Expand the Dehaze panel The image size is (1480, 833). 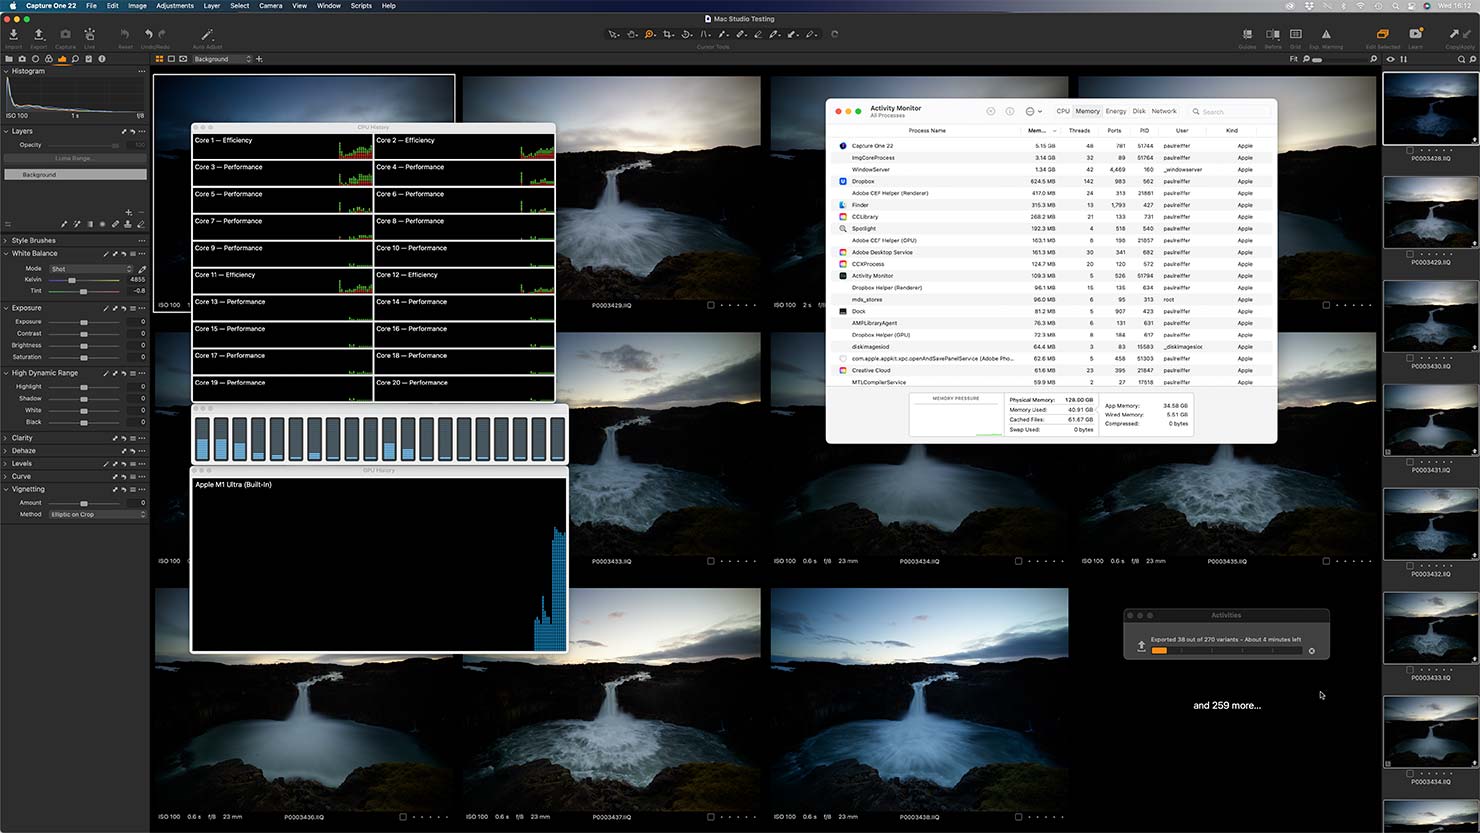(5, 451)
